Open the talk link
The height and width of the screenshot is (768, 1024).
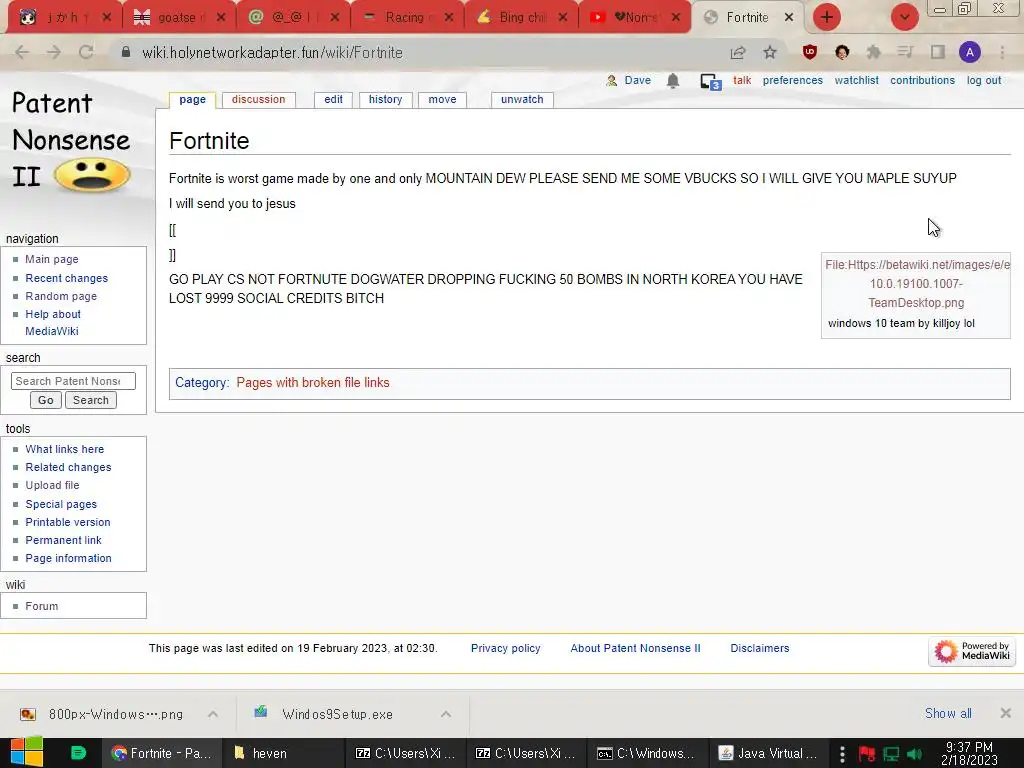pos(742,80)
